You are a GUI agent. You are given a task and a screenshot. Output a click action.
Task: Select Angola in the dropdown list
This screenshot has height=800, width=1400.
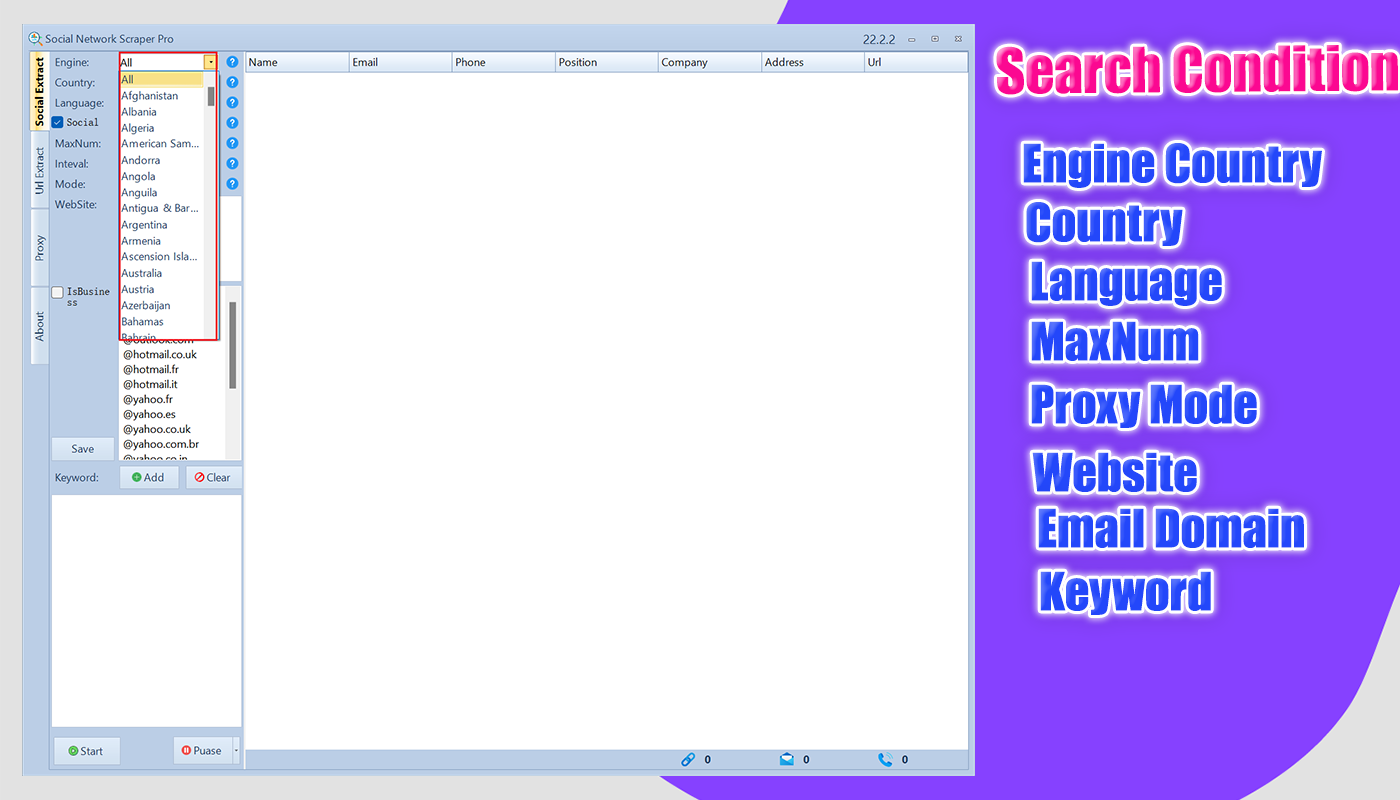(161, 176)
